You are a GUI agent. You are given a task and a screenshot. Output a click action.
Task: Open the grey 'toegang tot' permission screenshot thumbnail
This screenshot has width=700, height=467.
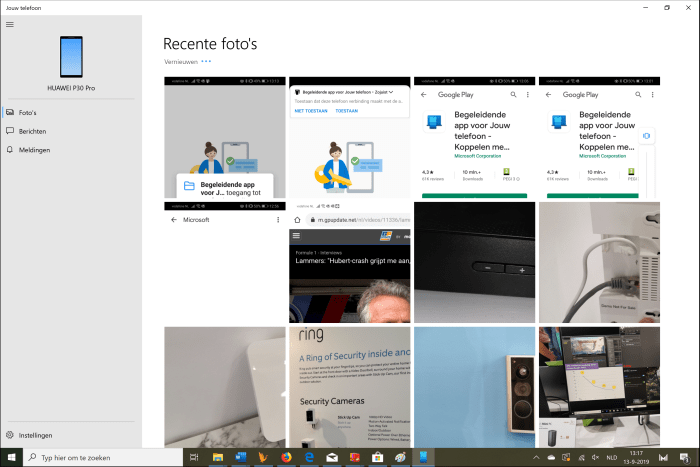225,138
